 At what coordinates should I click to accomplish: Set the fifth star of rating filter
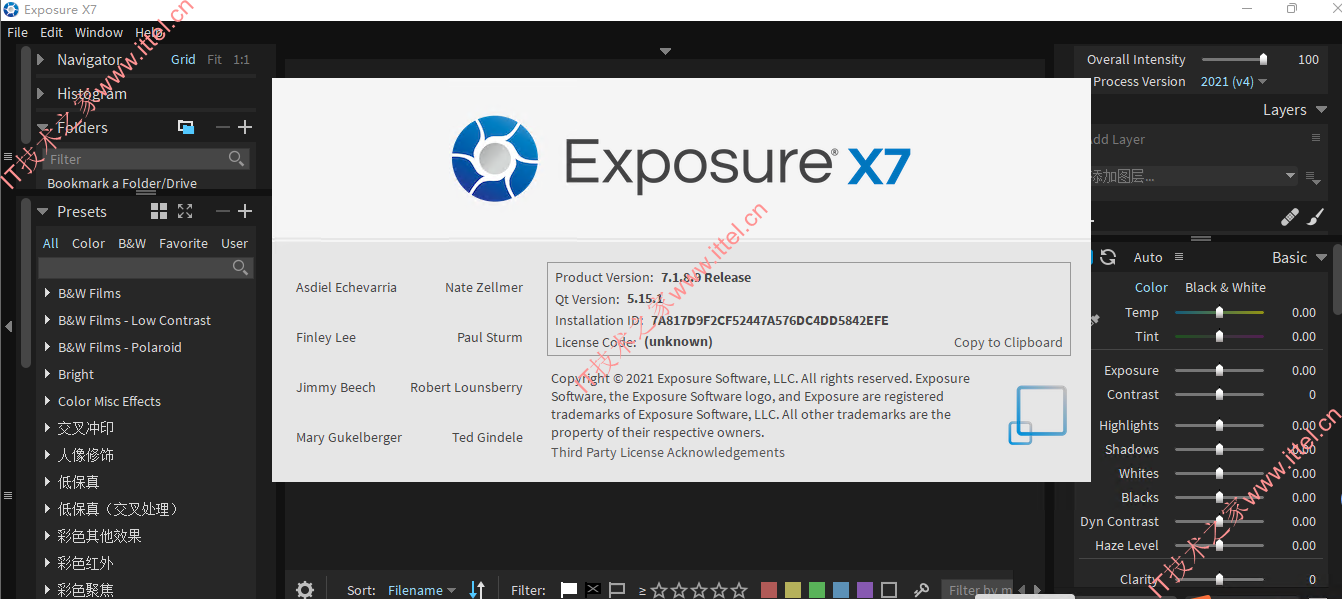739,590
